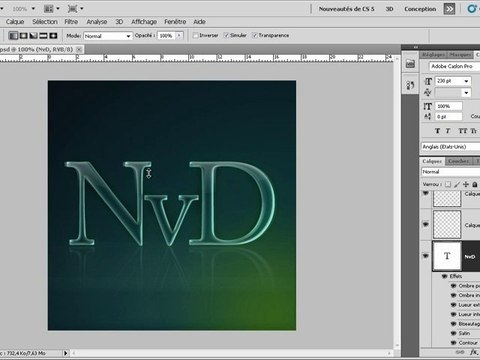
Task: Switch to the 3D workspace button
Action: coord(389,9)
